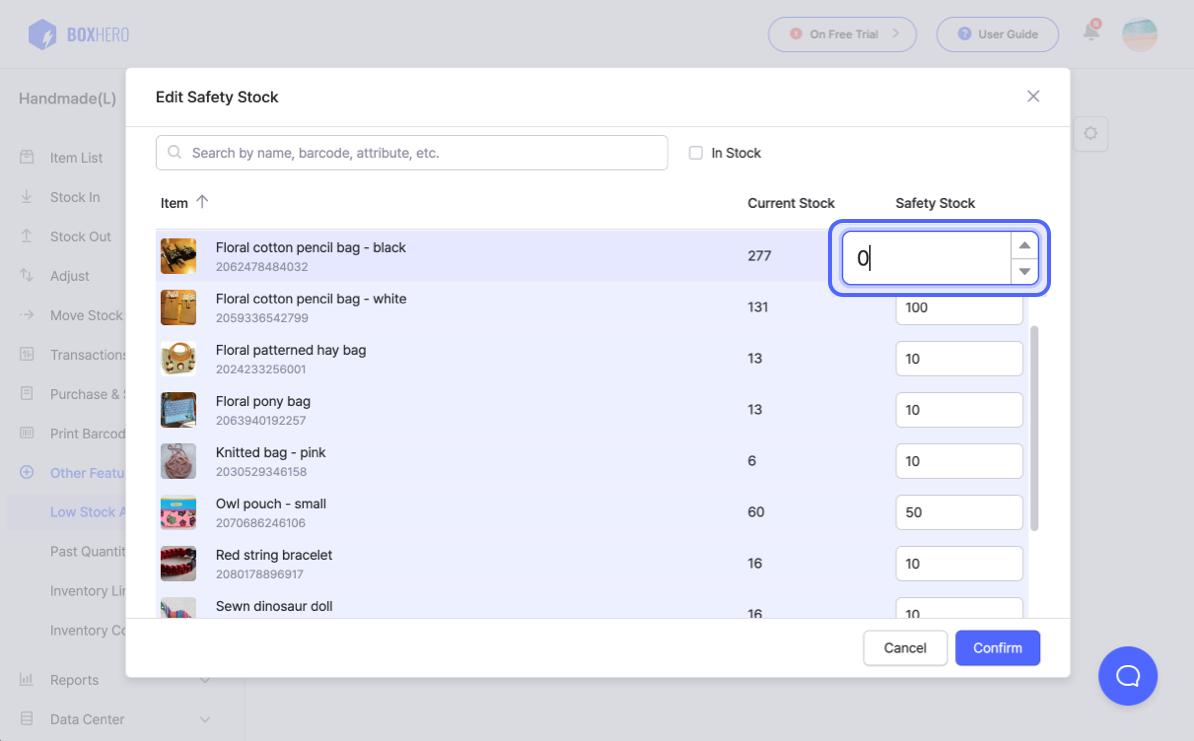
Task: Open the Item List icon
Action: point(26,157)
